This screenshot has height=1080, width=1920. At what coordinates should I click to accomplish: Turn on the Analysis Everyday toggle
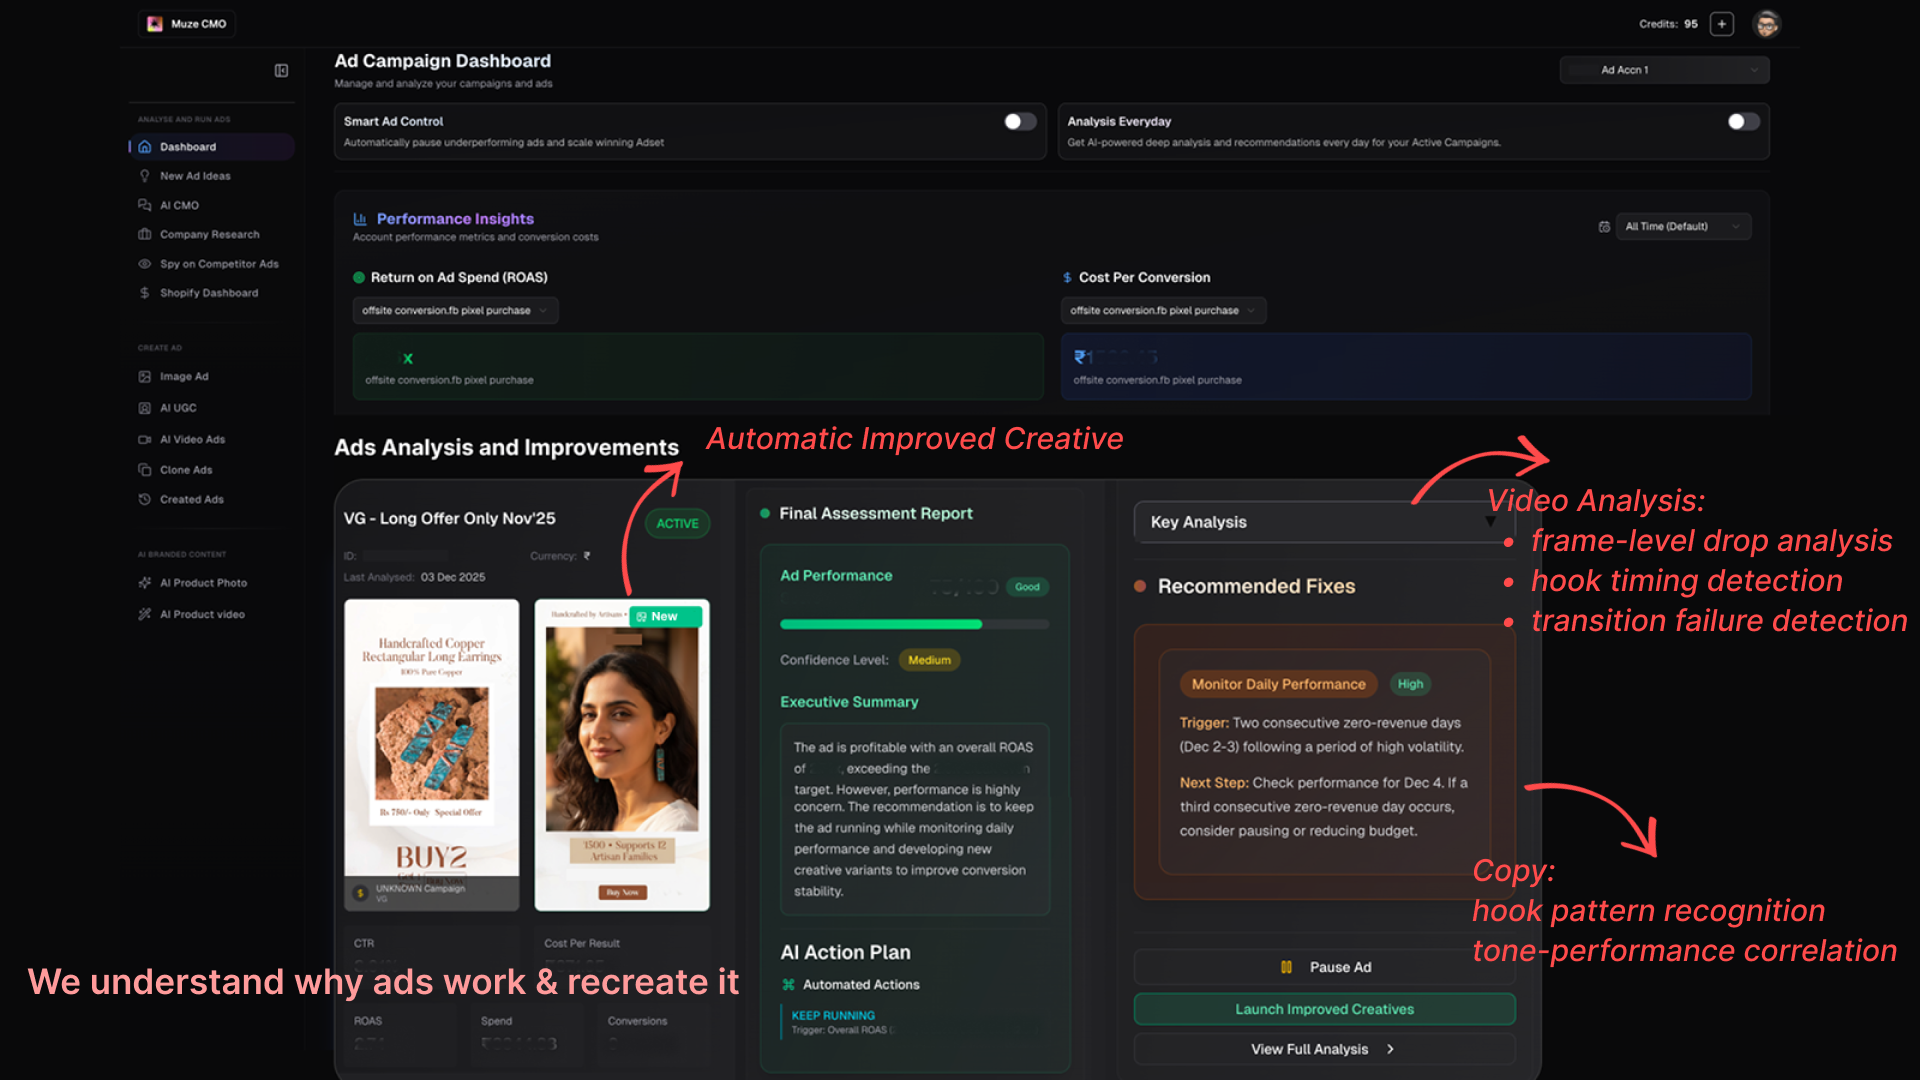coord(1743,122)
